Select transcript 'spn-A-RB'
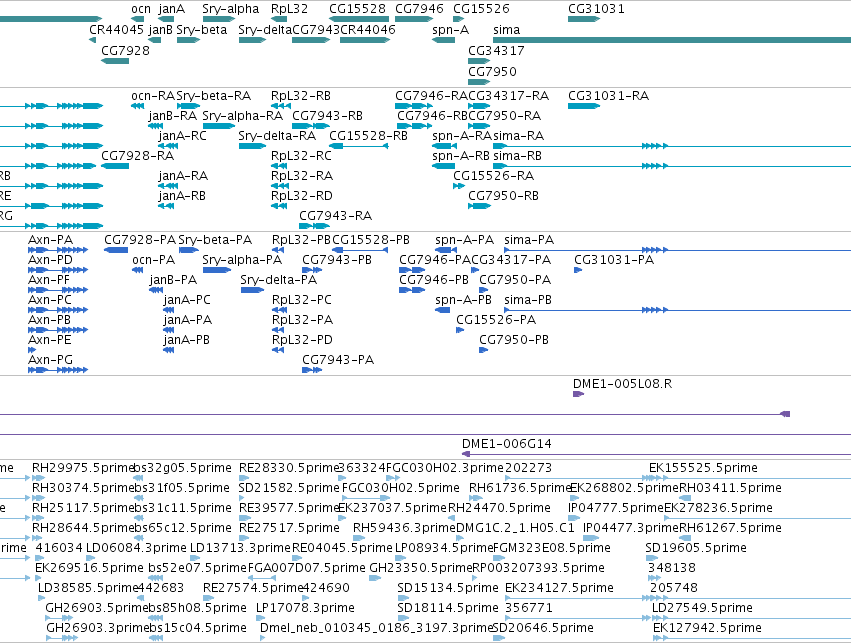Image resolution: width=851 pixels, height=643 pixels. pos(461,156)
